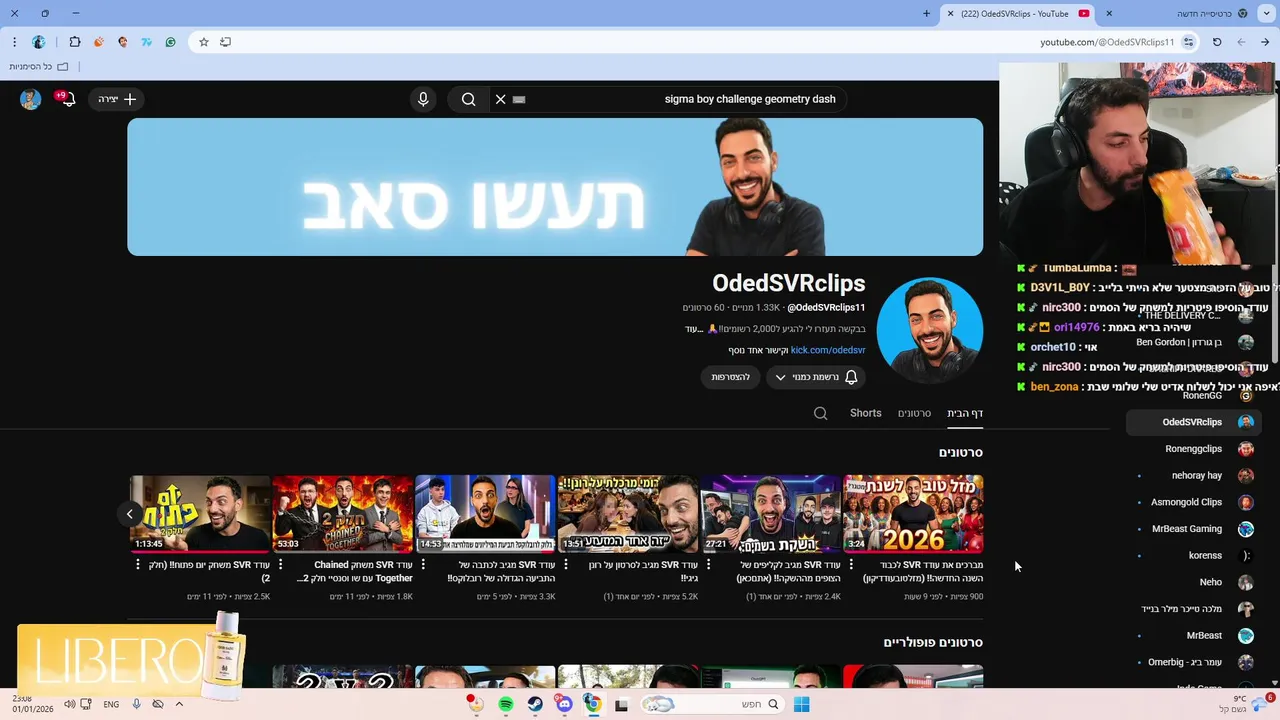Click the Videos section heading
Screen dimensions: 1280x720
961,452
